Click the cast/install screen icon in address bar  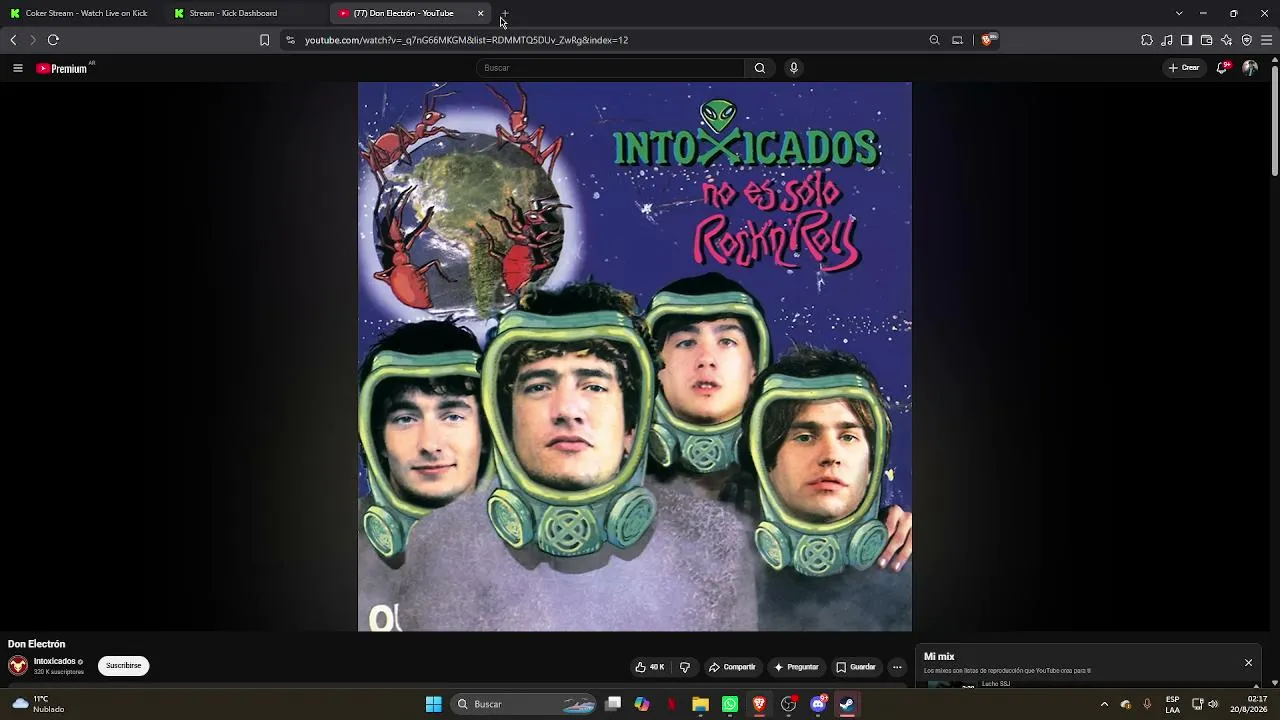pos(957,40)
